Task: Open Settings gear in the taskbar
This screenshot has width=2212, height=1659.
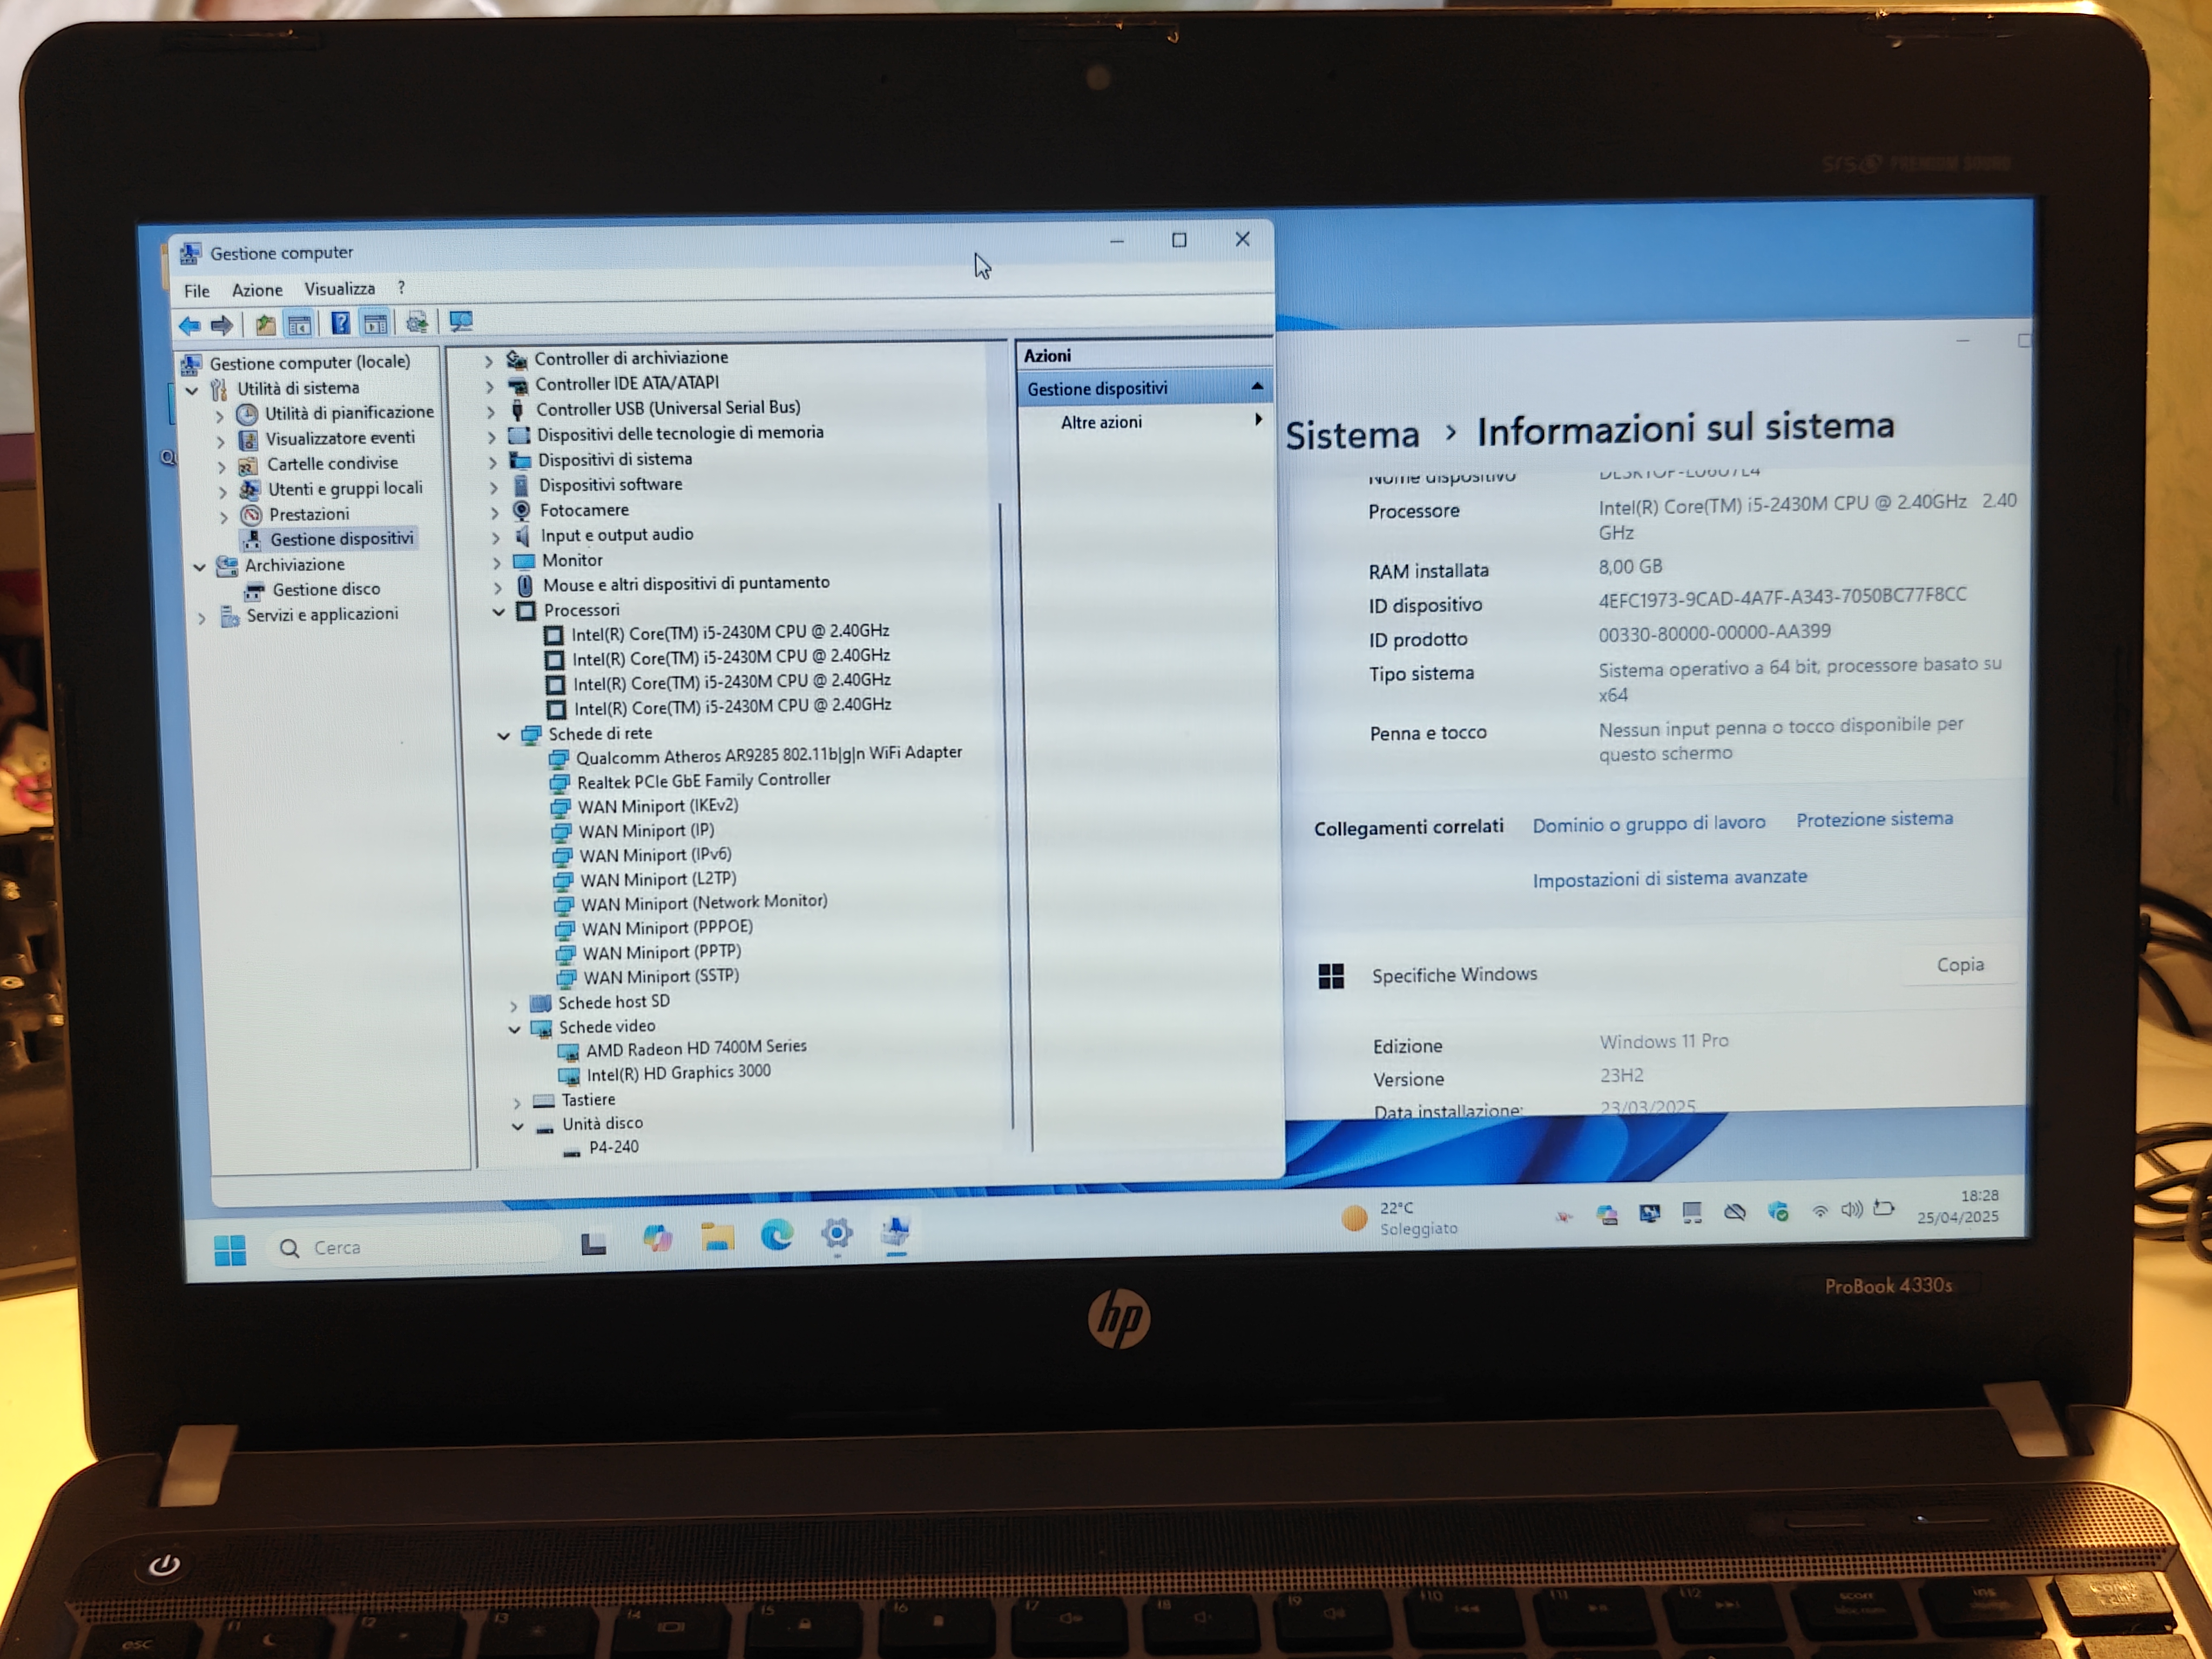Action: tap(836, 1234)
